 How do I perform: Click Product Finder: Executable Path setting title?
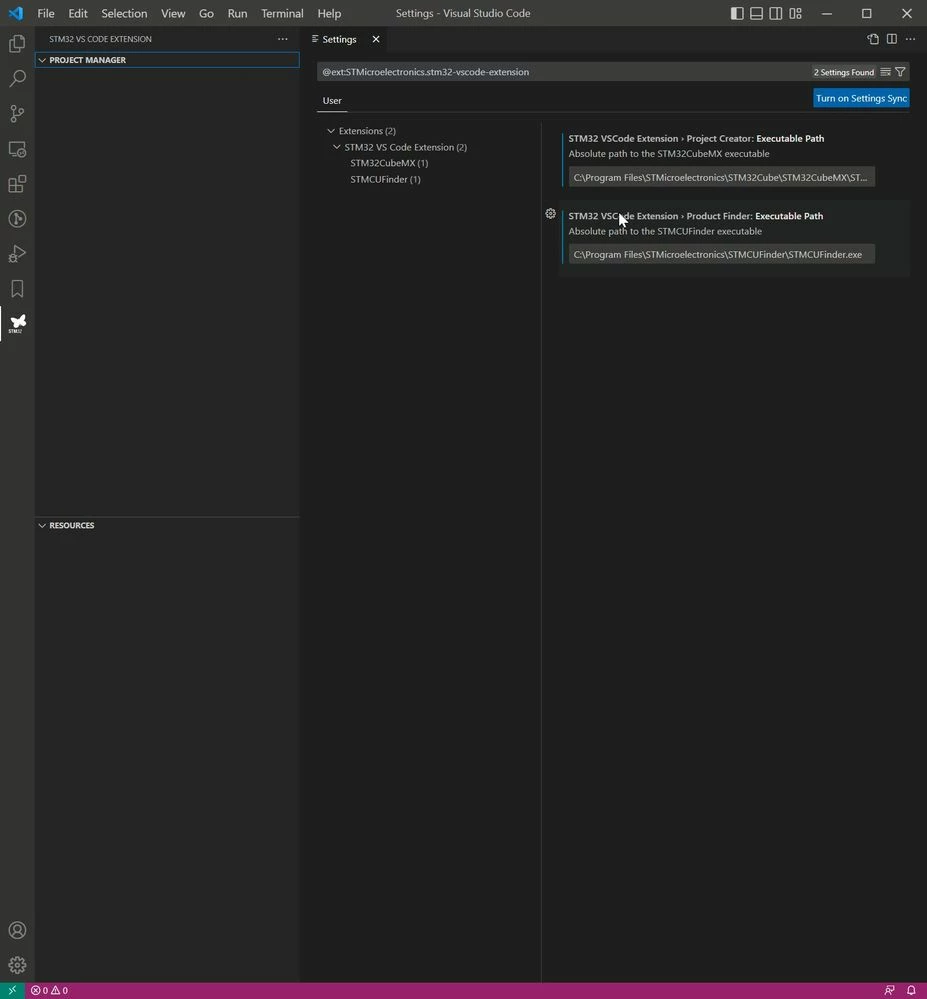pyautogui.click(x=695, y=216)
